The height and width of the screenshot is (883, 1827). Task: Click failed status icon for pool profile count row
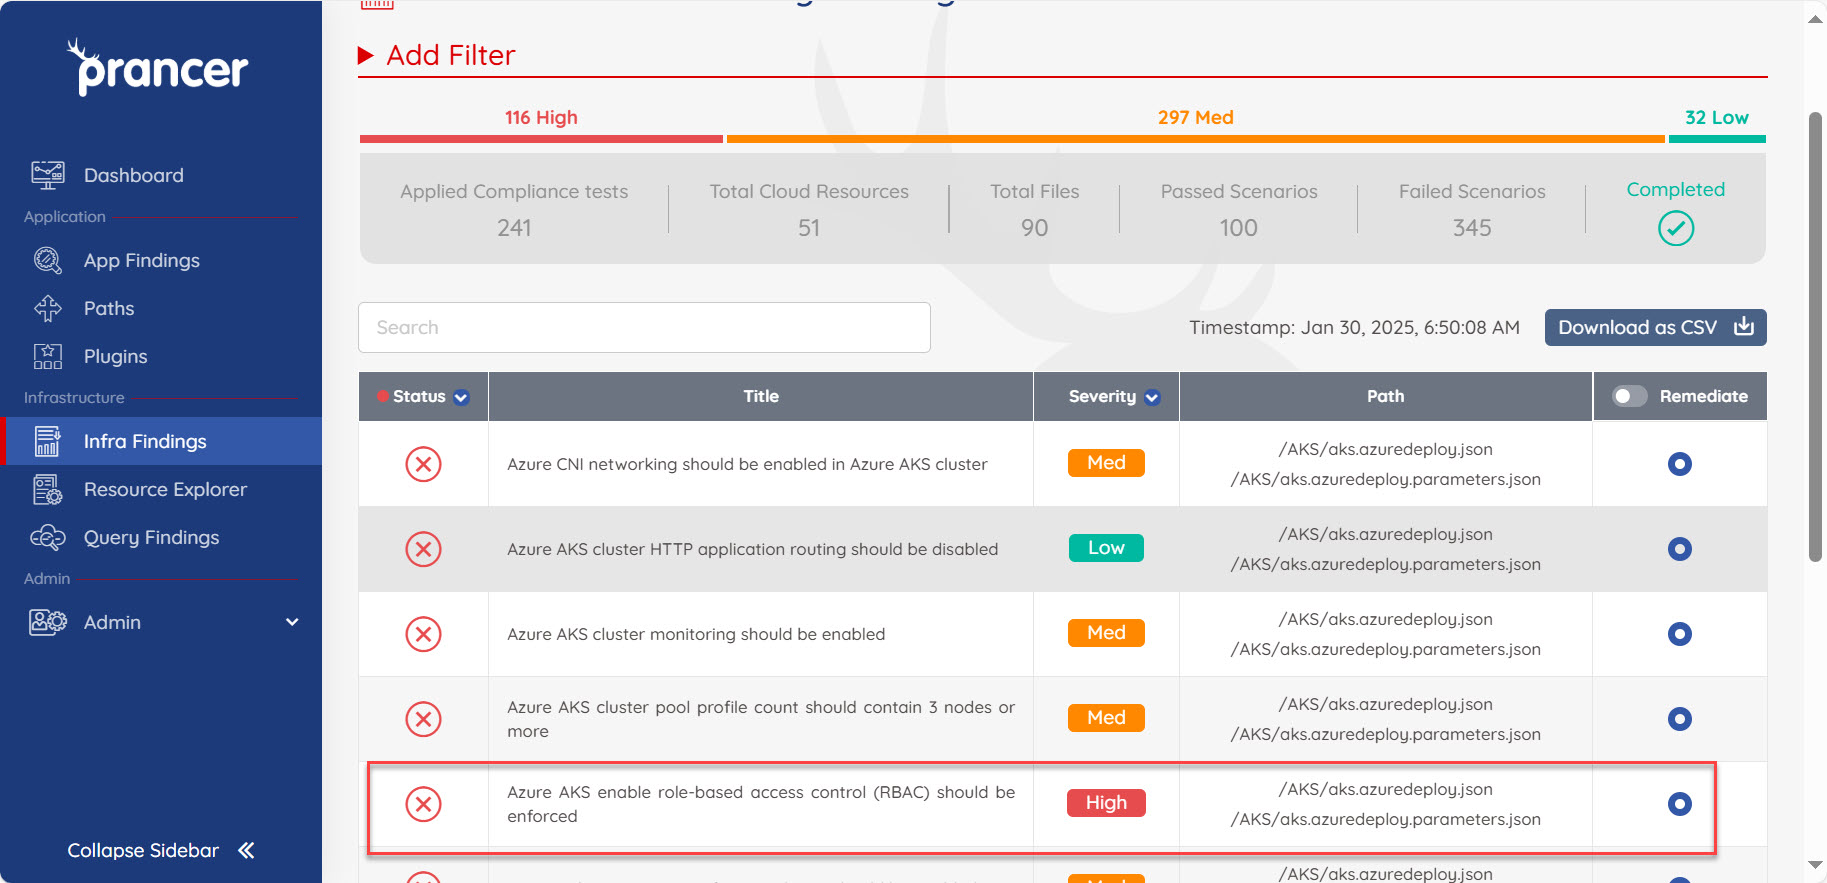[423, 719]
